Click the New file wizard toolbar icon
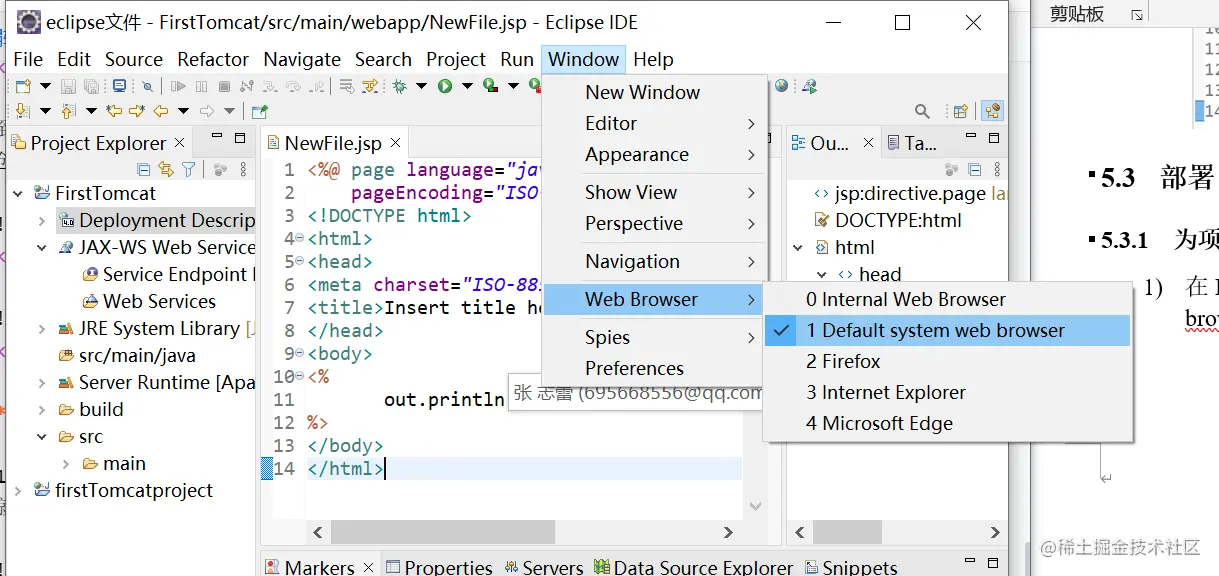Viewport: 1219px width, 576px height. [22, 87]
